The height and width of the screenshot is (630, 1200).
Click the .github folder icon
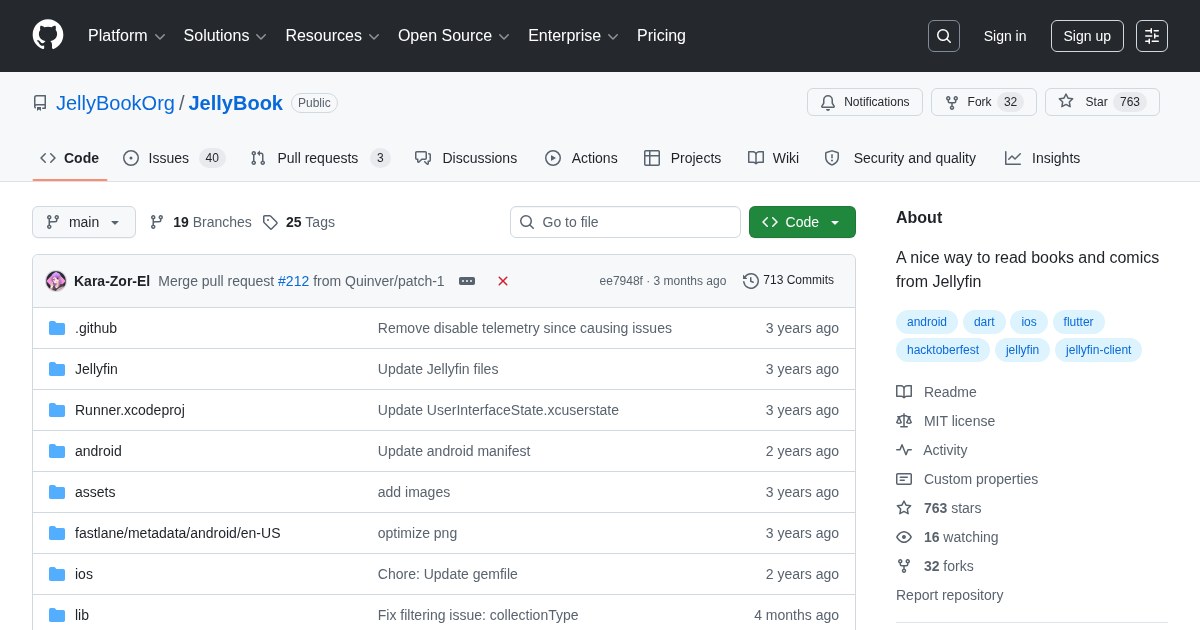coord(57,328)
